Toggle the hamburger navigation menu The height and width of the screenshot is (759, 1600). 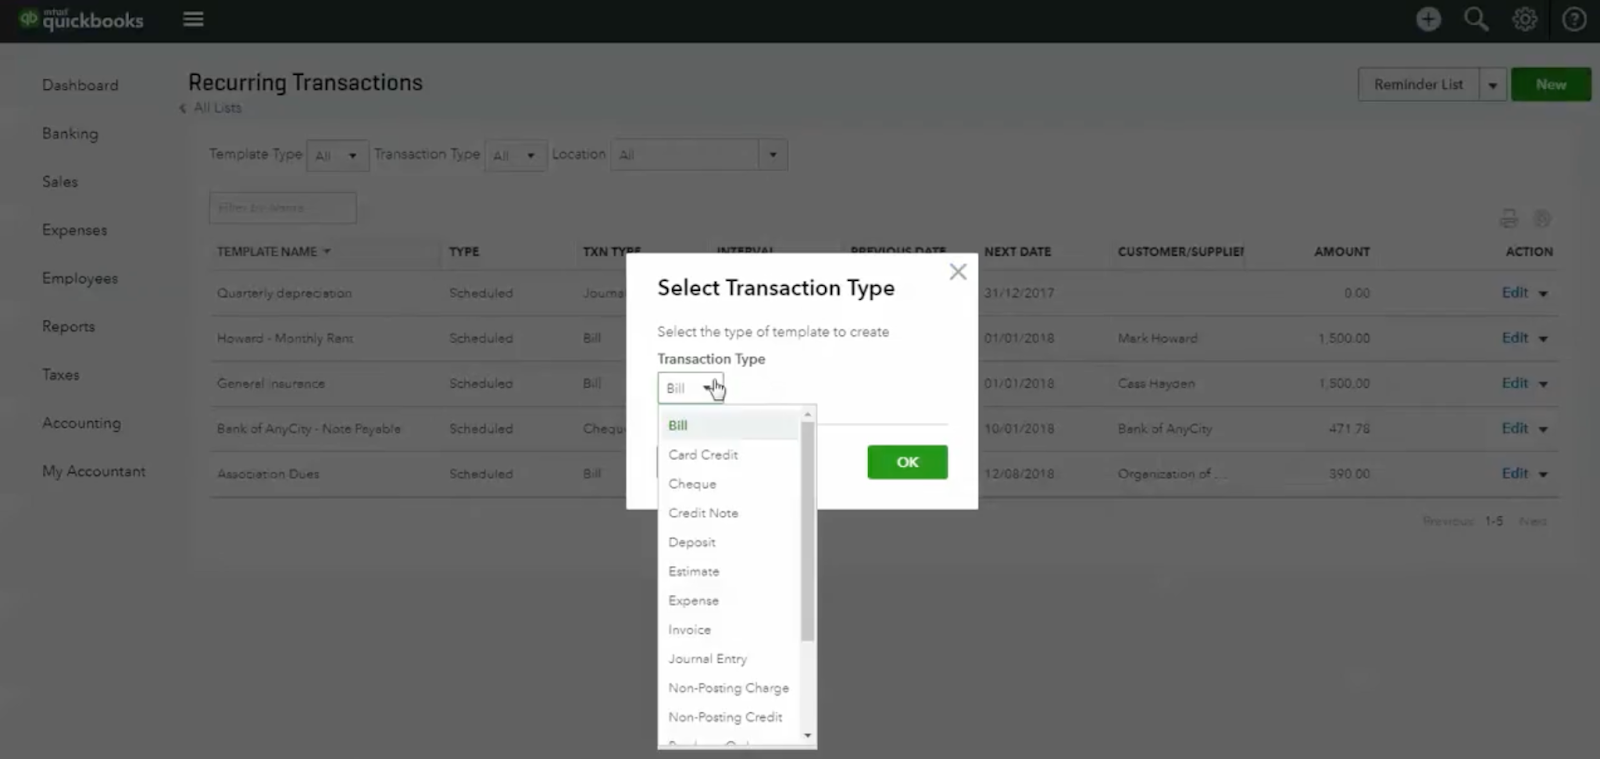click(193, 20)
